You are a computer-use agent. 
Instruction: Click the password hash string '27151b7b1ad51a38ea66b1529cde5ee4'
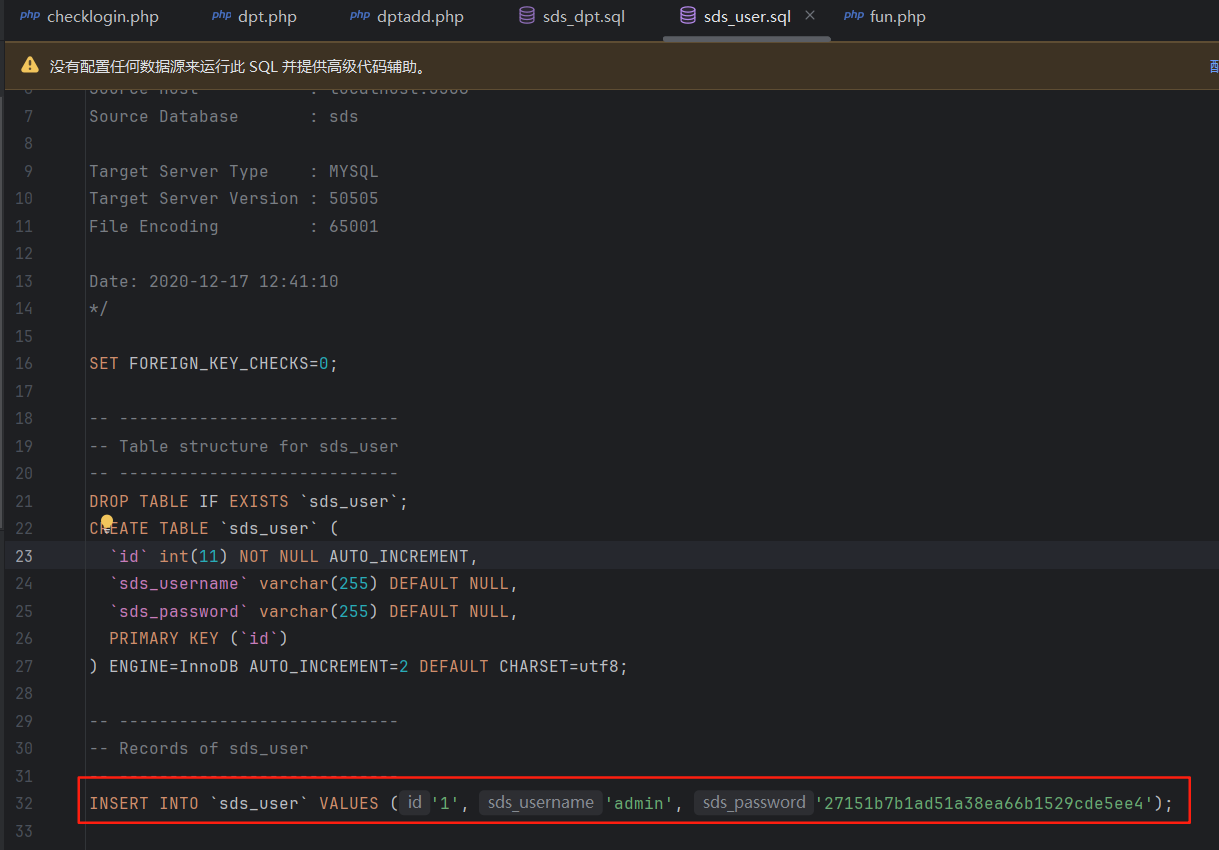(985, 803)
